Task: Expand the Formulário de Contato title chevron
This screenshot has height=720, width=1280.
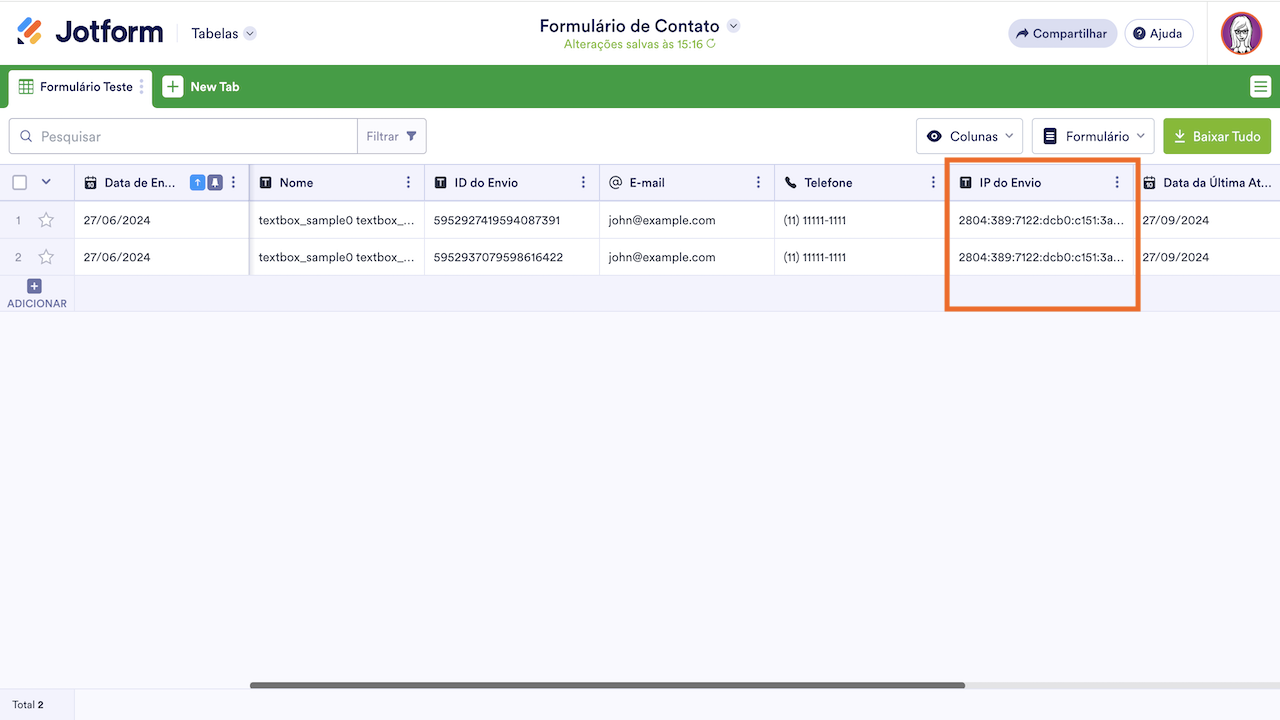Action: click(733, 26)
